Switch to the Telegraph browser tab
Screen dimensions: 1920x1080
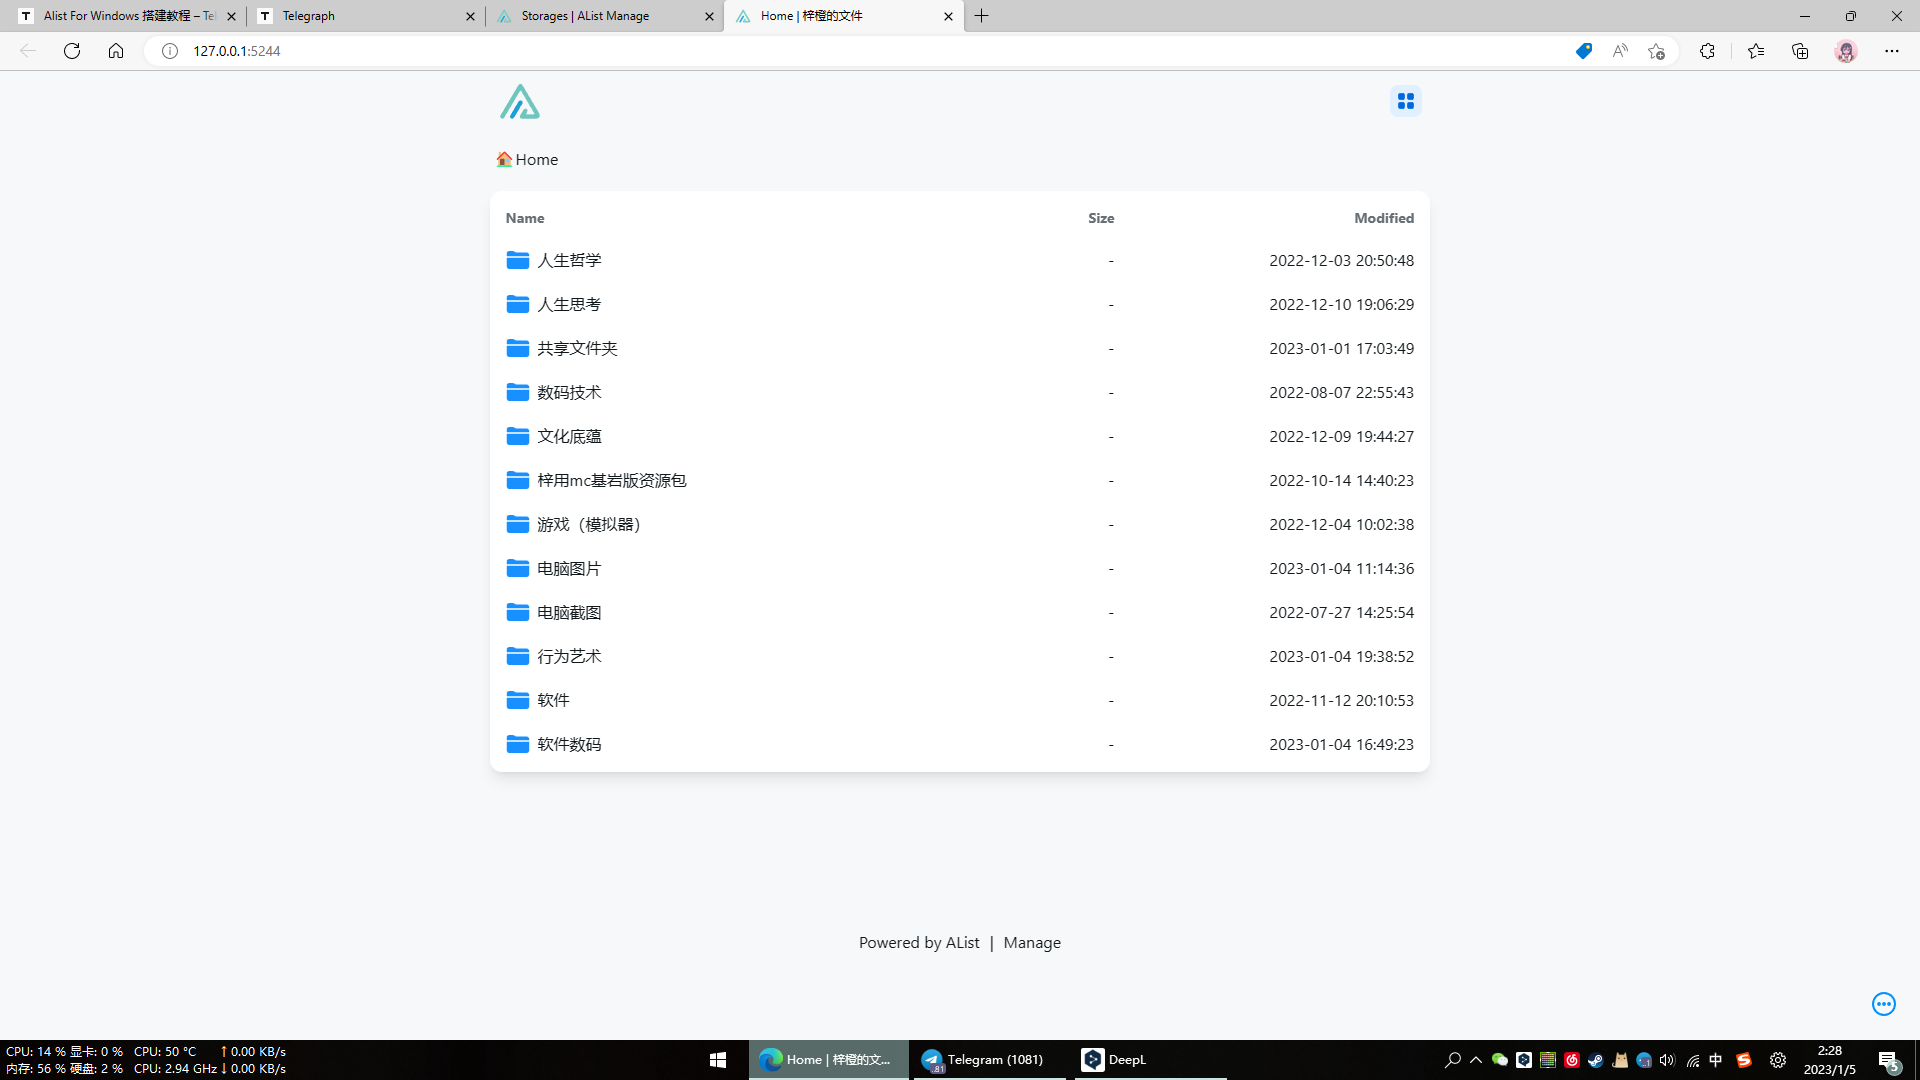[x=308, y=16]
